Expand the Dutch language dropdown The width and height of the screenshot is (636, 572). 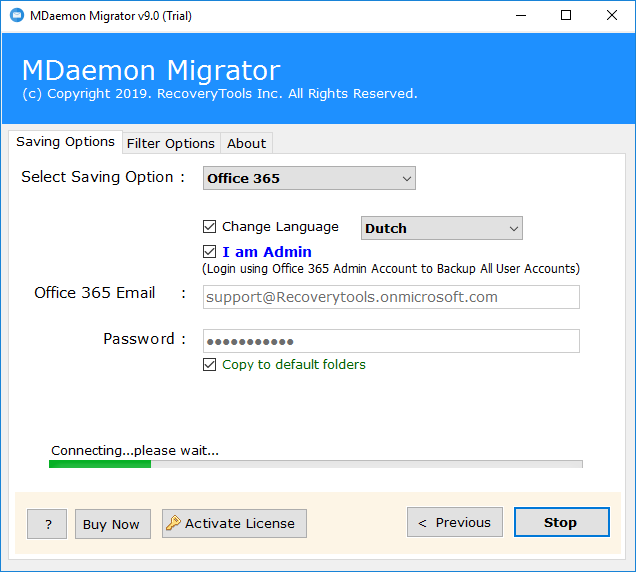point(442,228)
